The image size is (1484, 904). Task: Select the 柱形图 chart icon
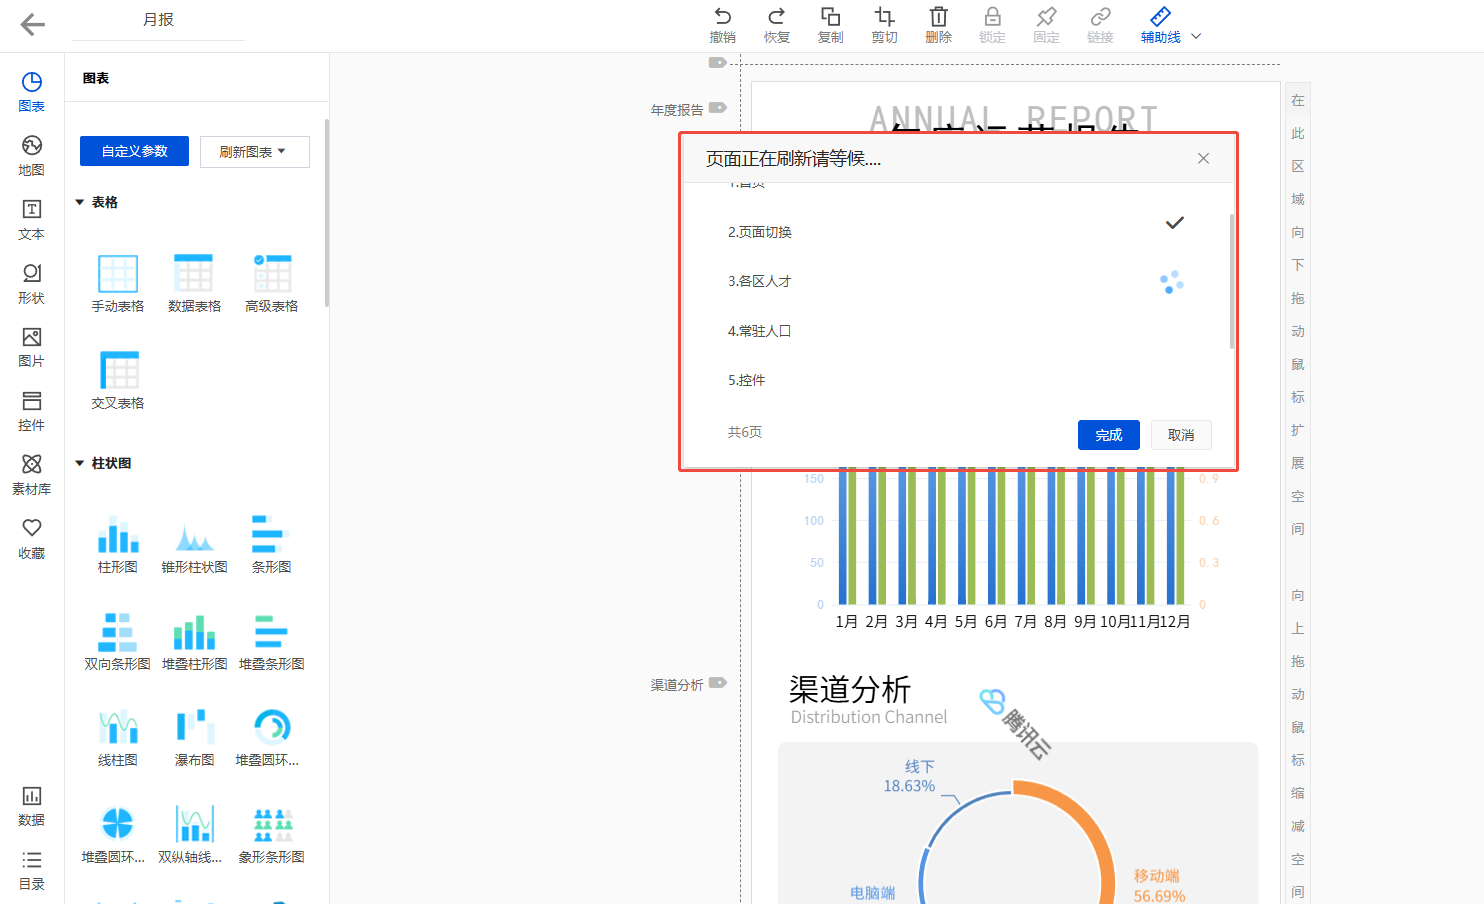pos(118,534)
